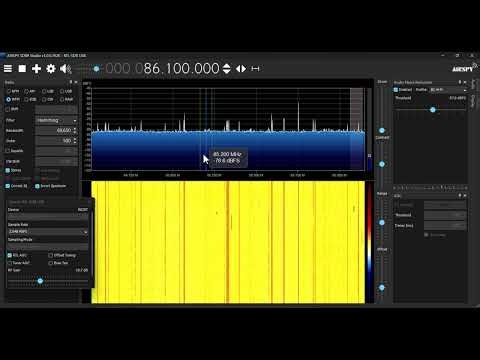480x360 pixels.
Task: Toggle the RTL AGC checkbox
Action: pos(10,255)
